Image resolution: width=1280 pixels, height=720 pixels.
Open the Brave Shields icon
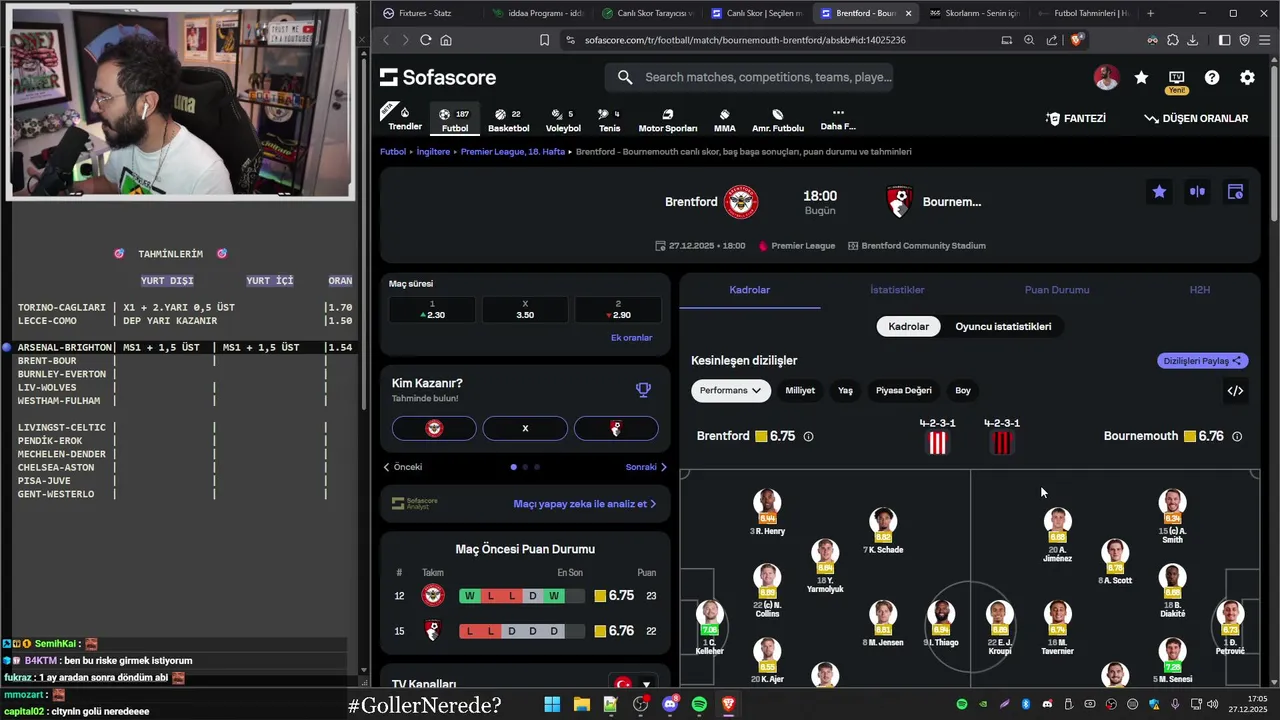click(1076, 40)
